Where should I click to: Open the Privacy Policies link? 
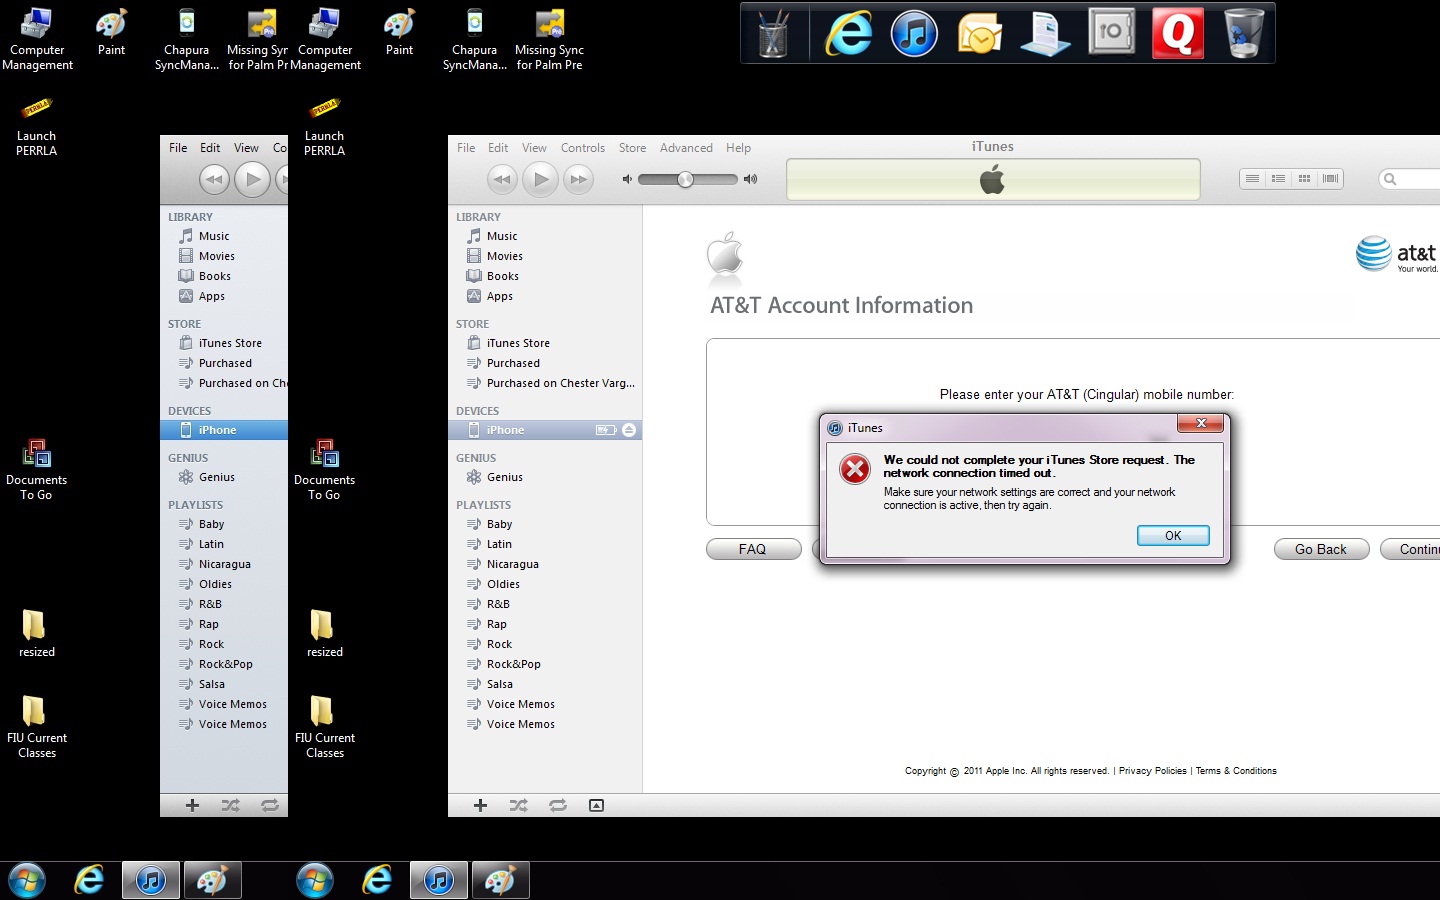(x=1152, y=771)
